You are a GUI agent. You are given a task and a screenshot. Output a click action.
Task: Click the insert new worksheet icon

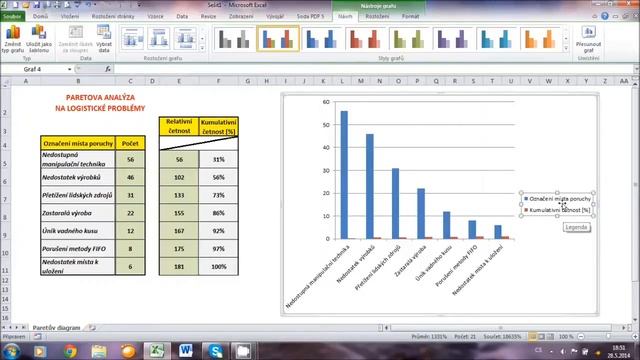tap(92, 327)
